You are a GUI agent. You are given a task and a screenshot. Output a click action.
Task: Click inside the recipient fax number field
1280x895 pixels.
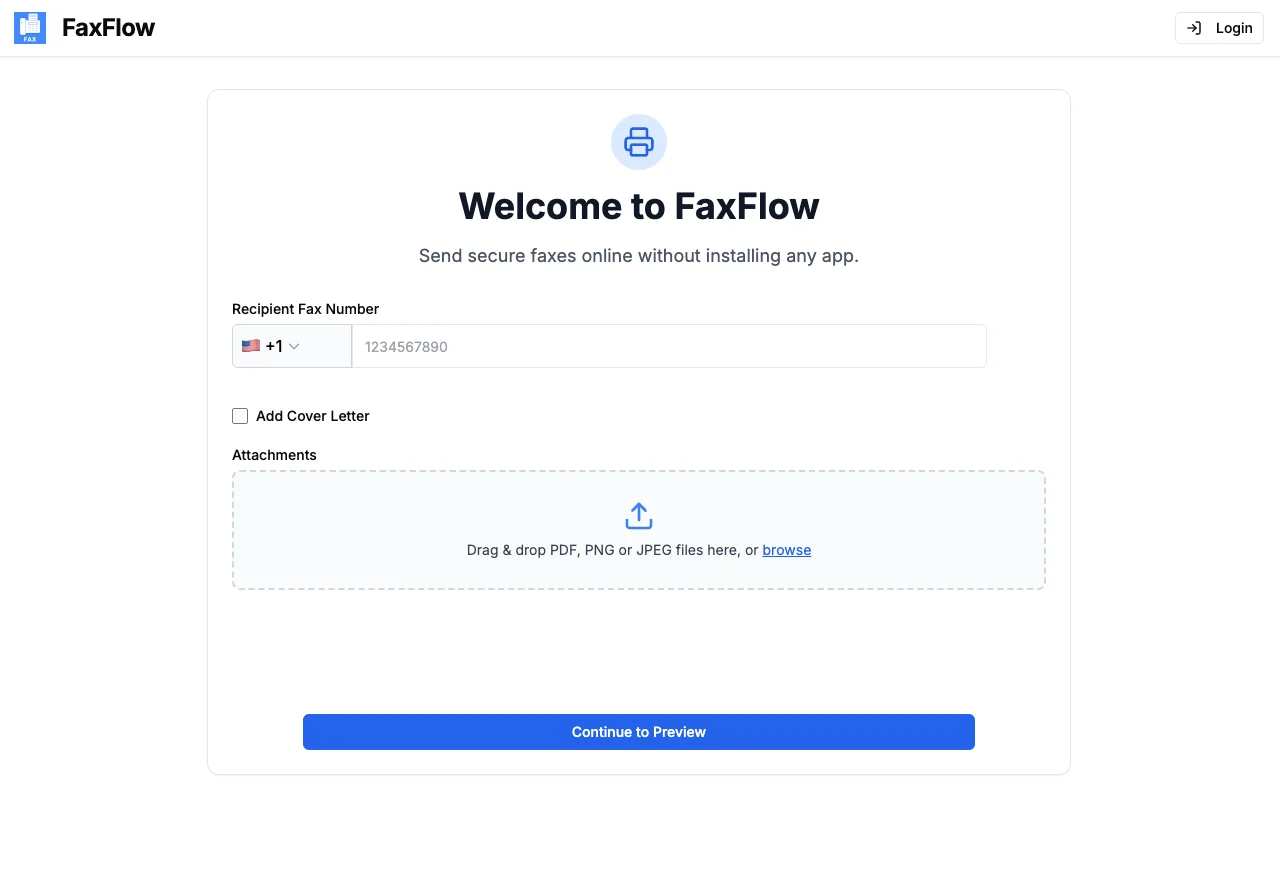pyautogui.click(x=668, y=345)
